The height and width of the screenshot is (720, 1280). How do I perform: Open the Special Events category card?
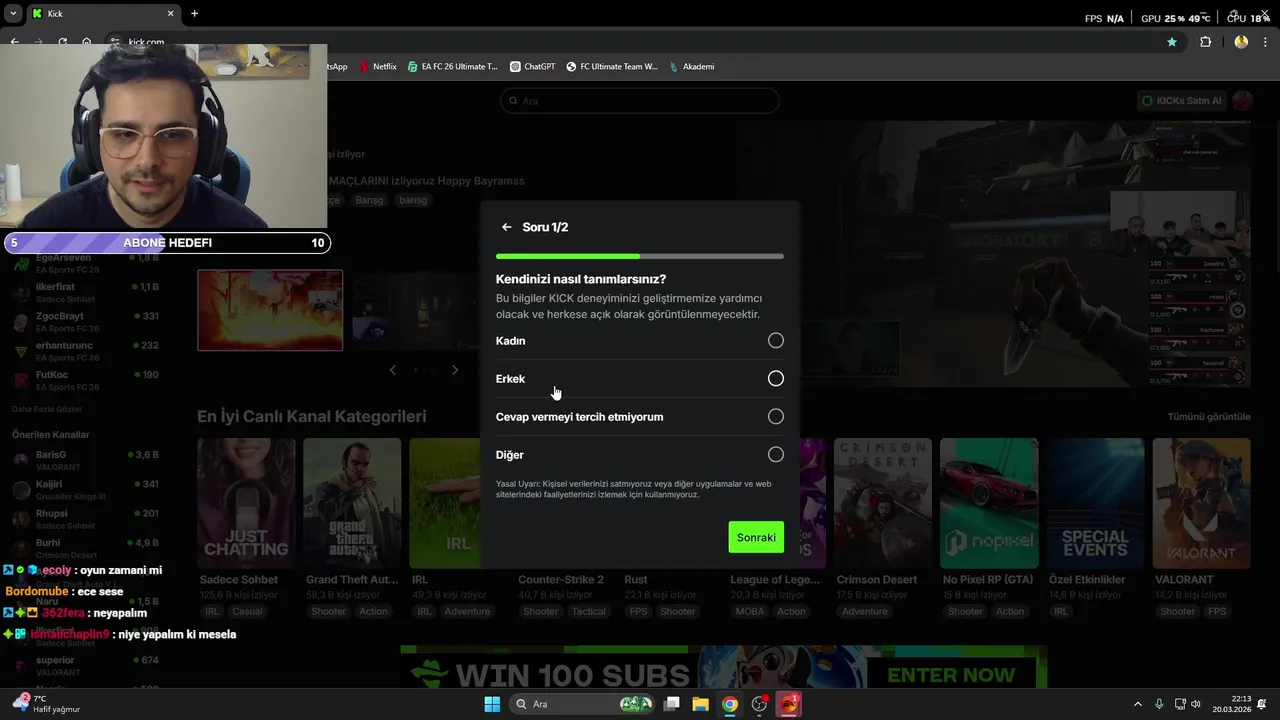[1095, 503]
